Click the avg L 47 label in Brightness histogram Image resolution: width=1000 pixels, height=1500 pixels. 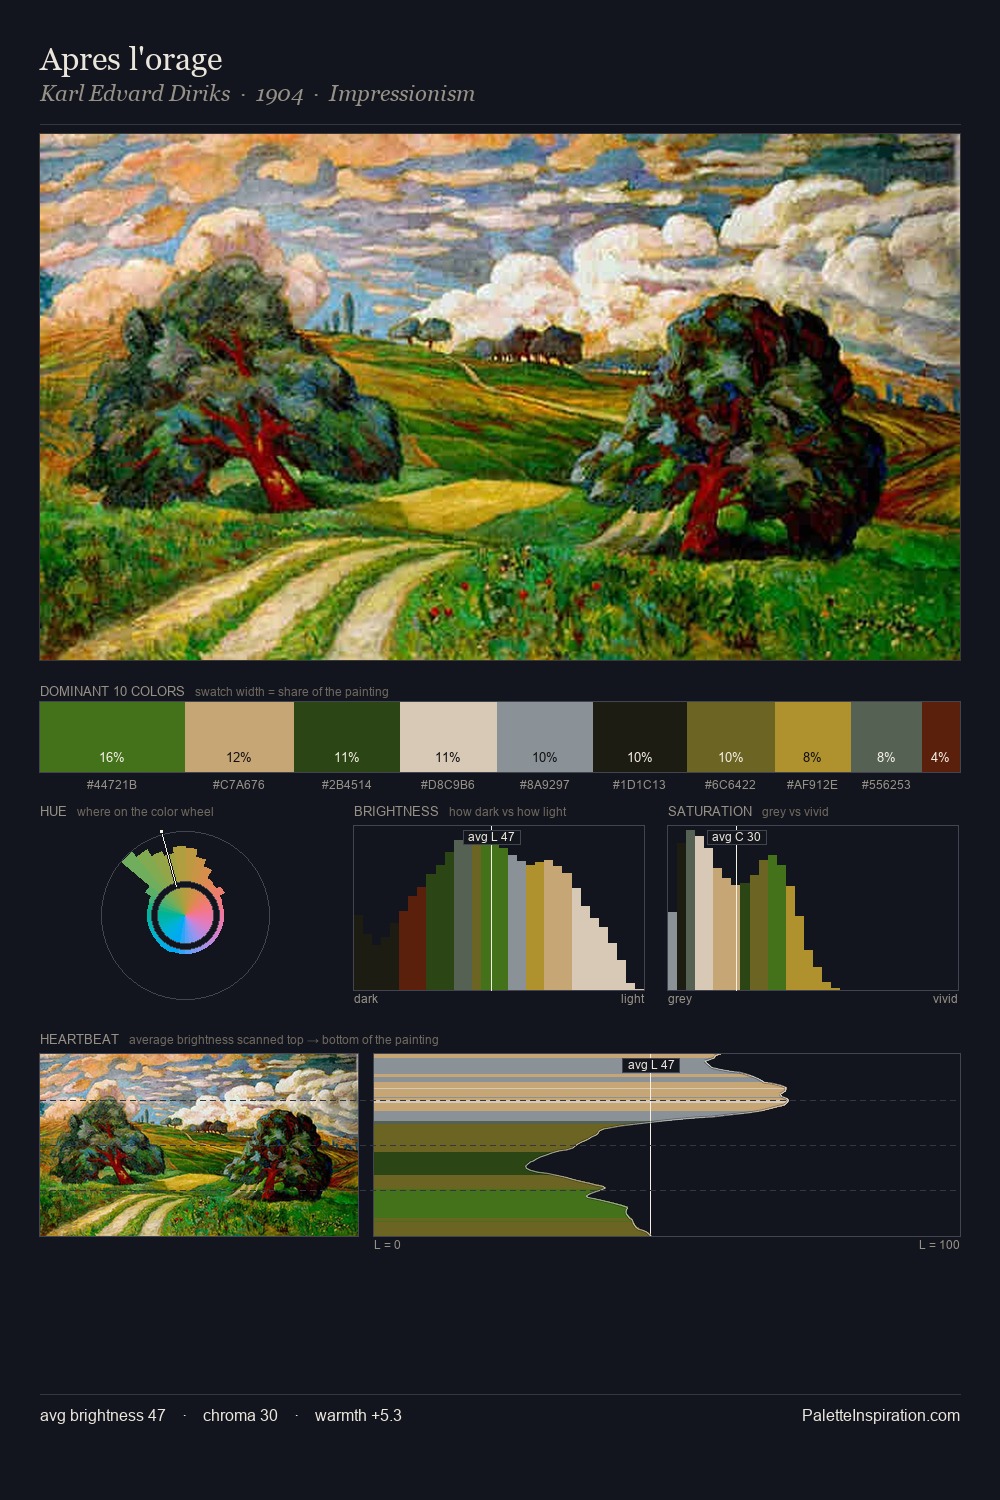(491, 837)
